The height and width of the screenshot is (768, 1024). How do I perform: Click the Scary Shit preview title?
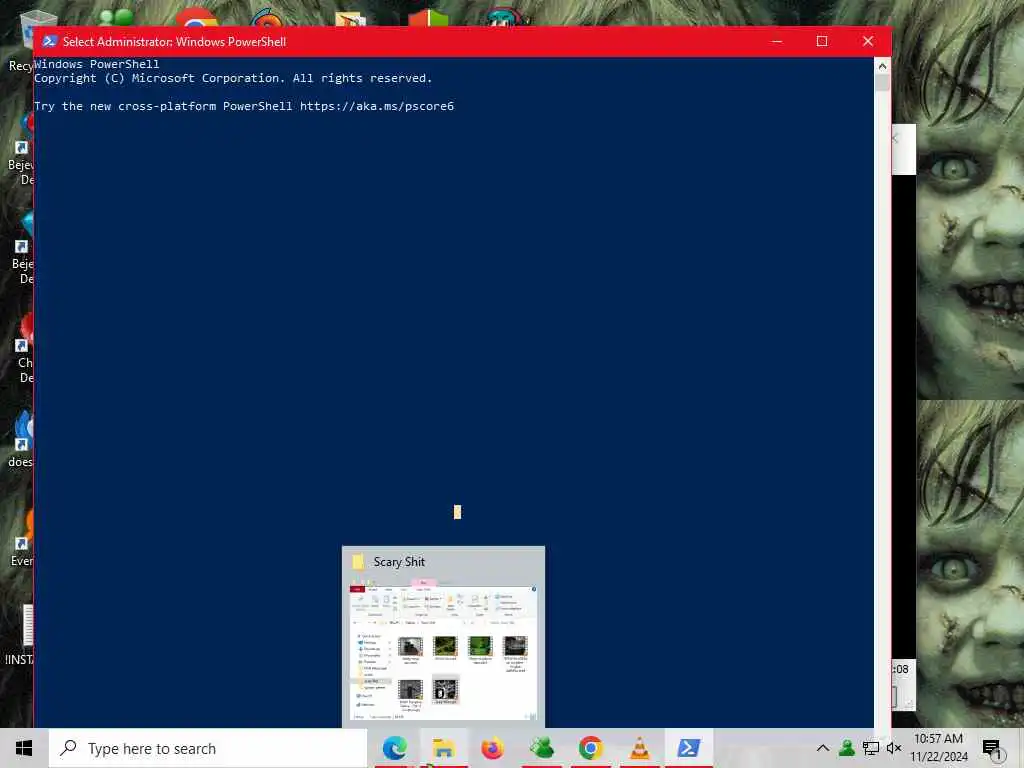click(399, 562)
